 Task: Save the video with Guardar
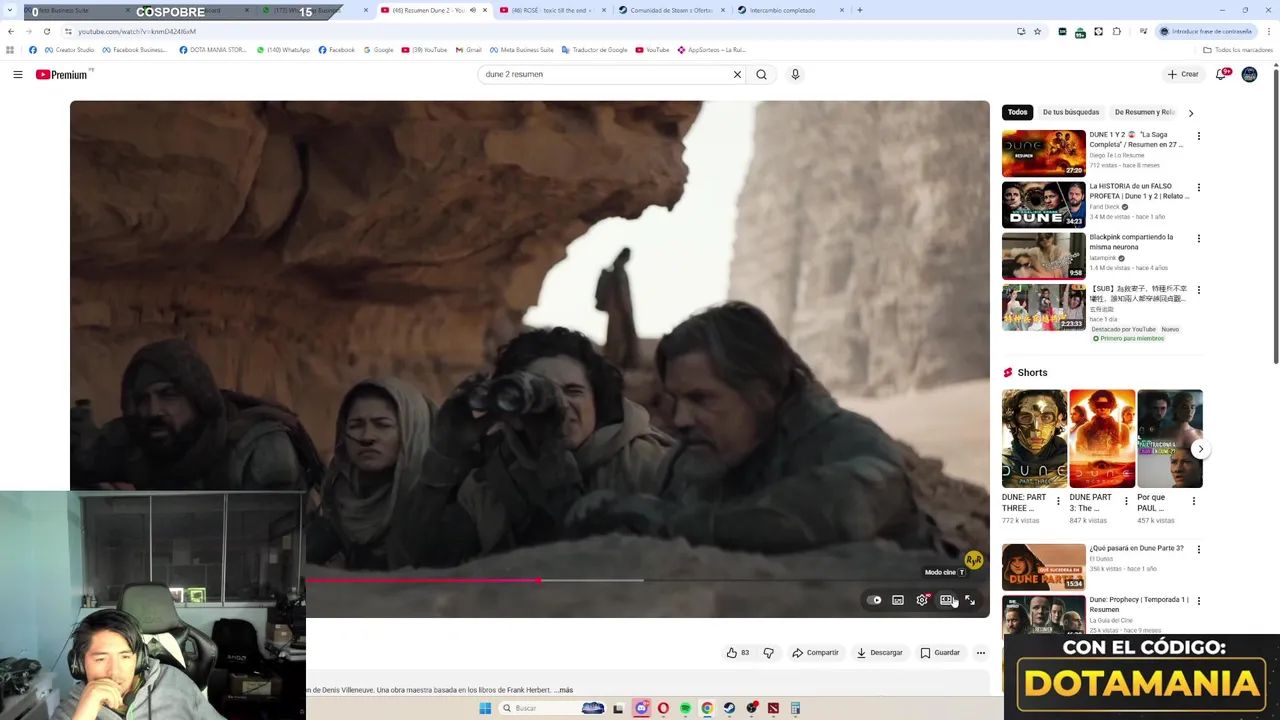[940, 653]
